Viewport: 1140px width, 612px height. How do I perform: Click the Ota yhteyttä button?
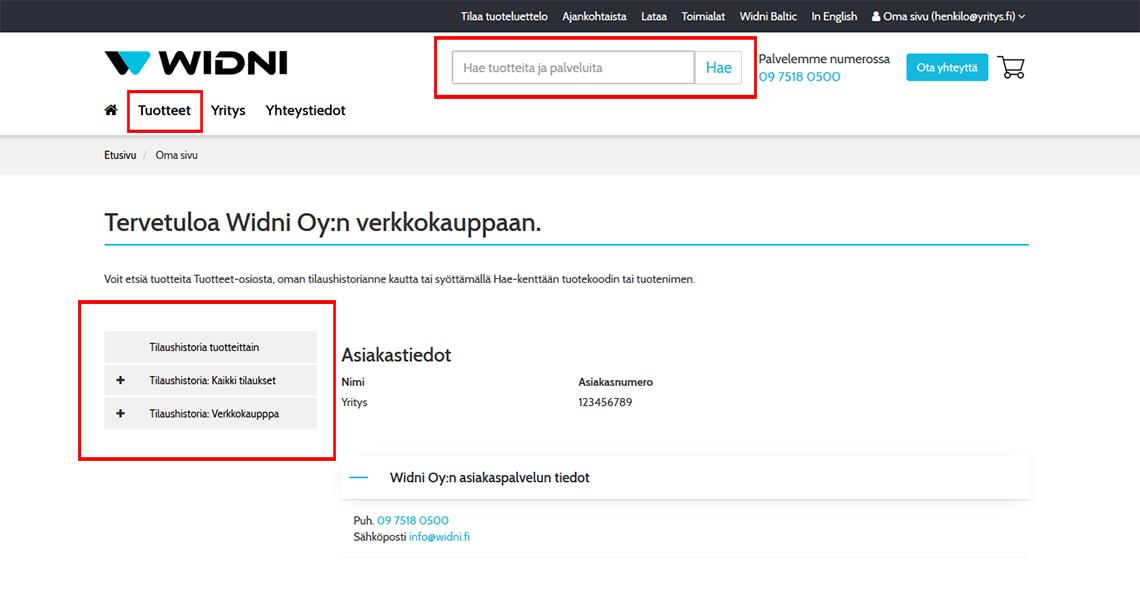click(946, 67)
